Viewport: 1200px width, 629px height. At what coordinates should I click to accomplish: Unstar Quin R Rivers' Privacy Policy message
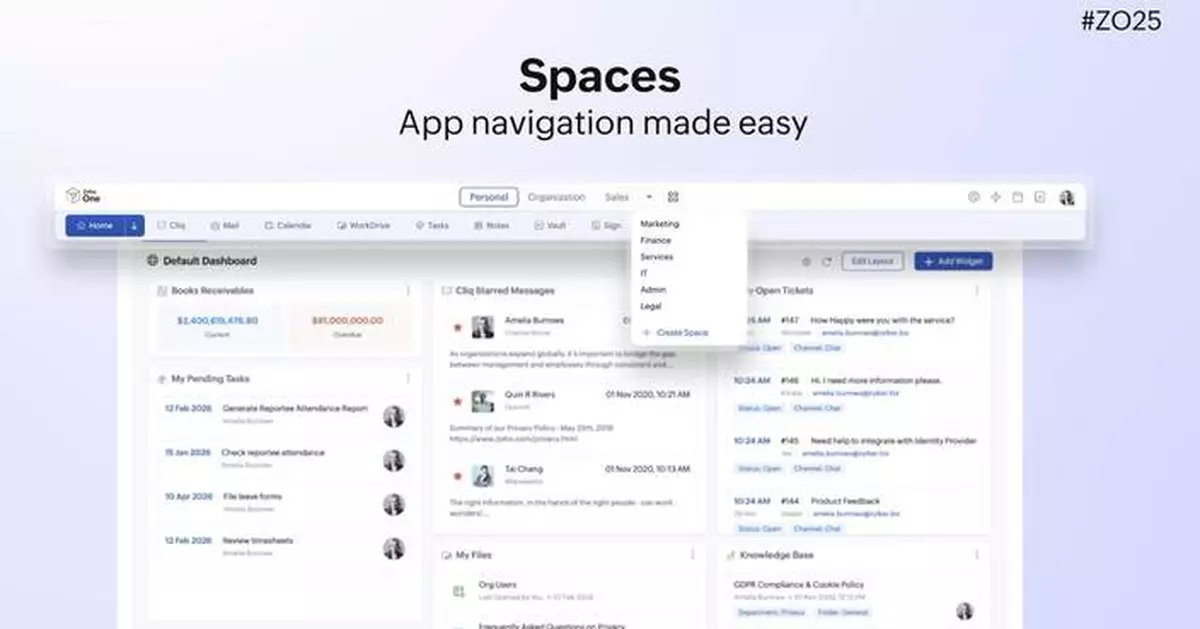[x=458, y=399]
